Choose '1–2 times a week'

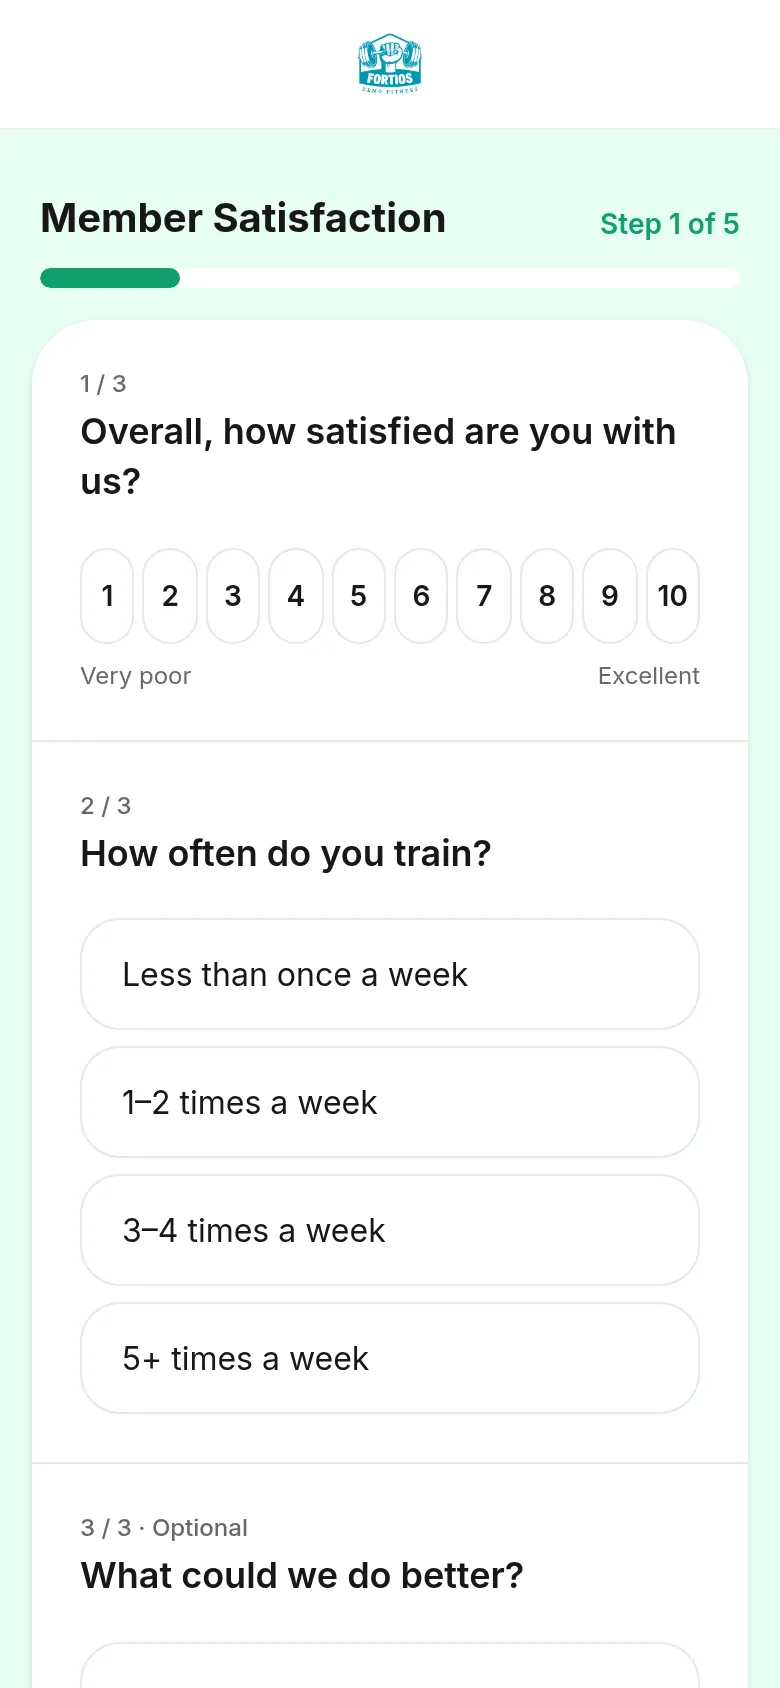(390, 1102)
